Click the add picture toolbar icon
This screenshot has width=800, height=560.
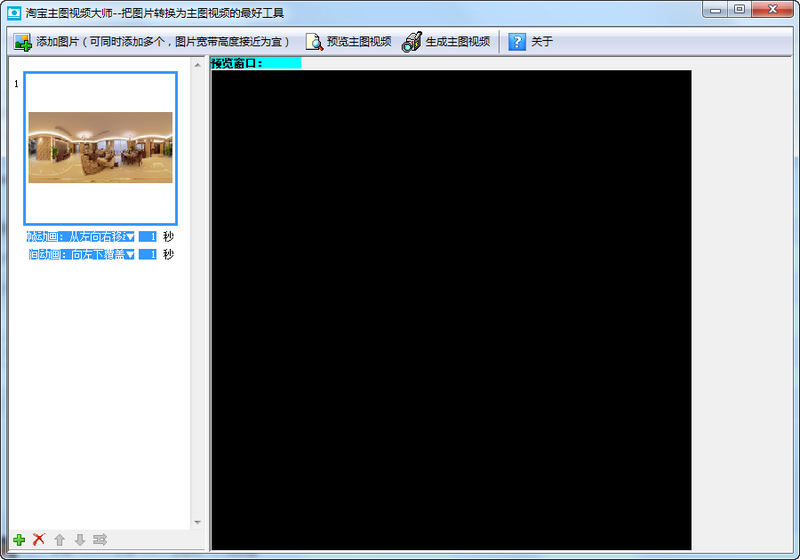[x=22, y=42]
